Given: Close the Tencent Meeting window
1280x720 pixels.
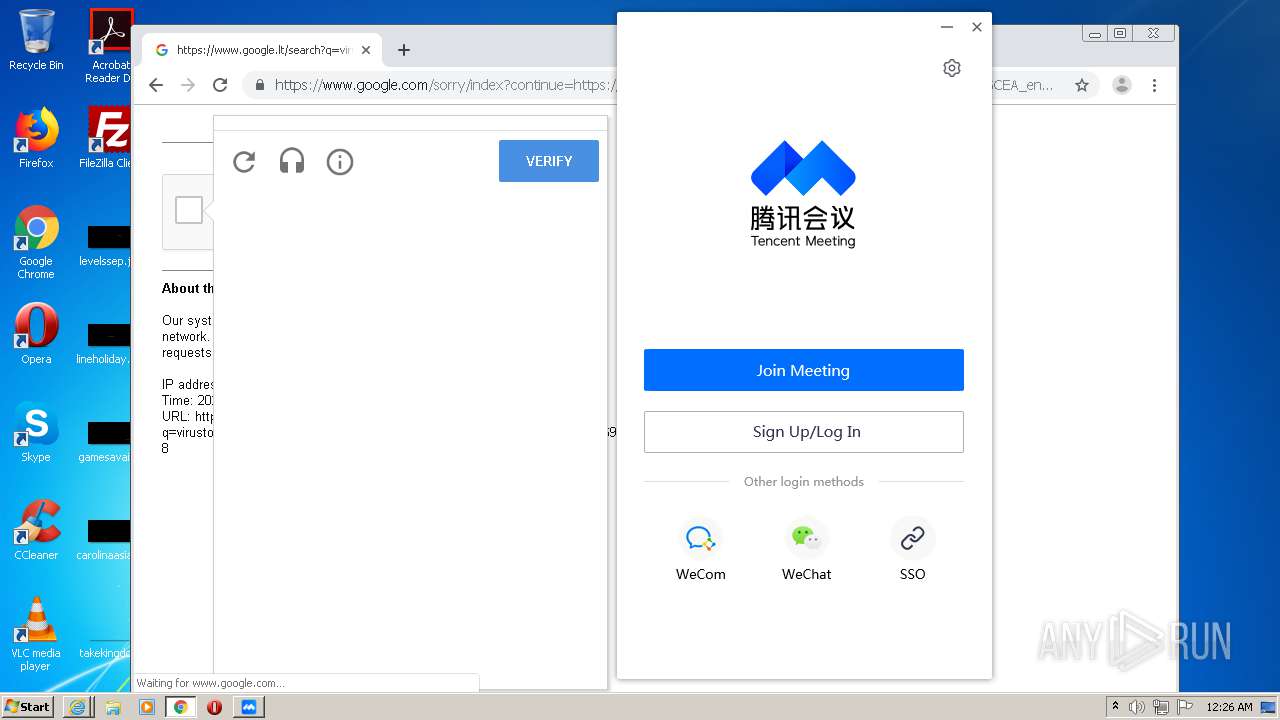Looking at the screenshot, I should 977,27.
